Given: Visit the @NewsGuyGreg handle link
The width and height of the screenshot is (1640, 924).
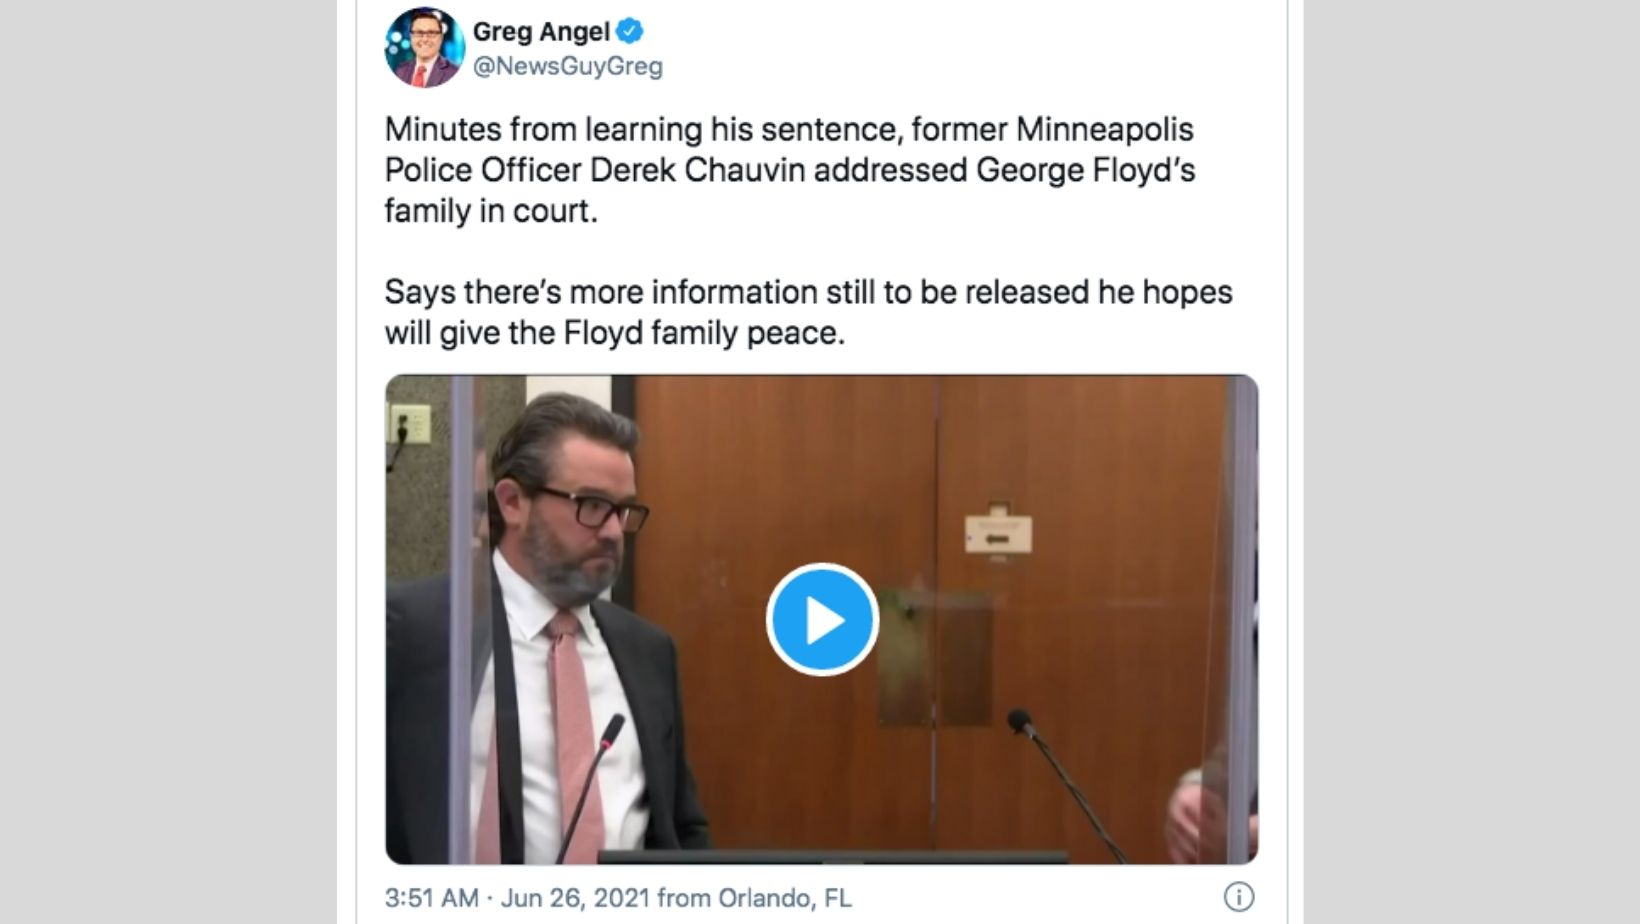Looking at the screenshot, I should point(567,66).
